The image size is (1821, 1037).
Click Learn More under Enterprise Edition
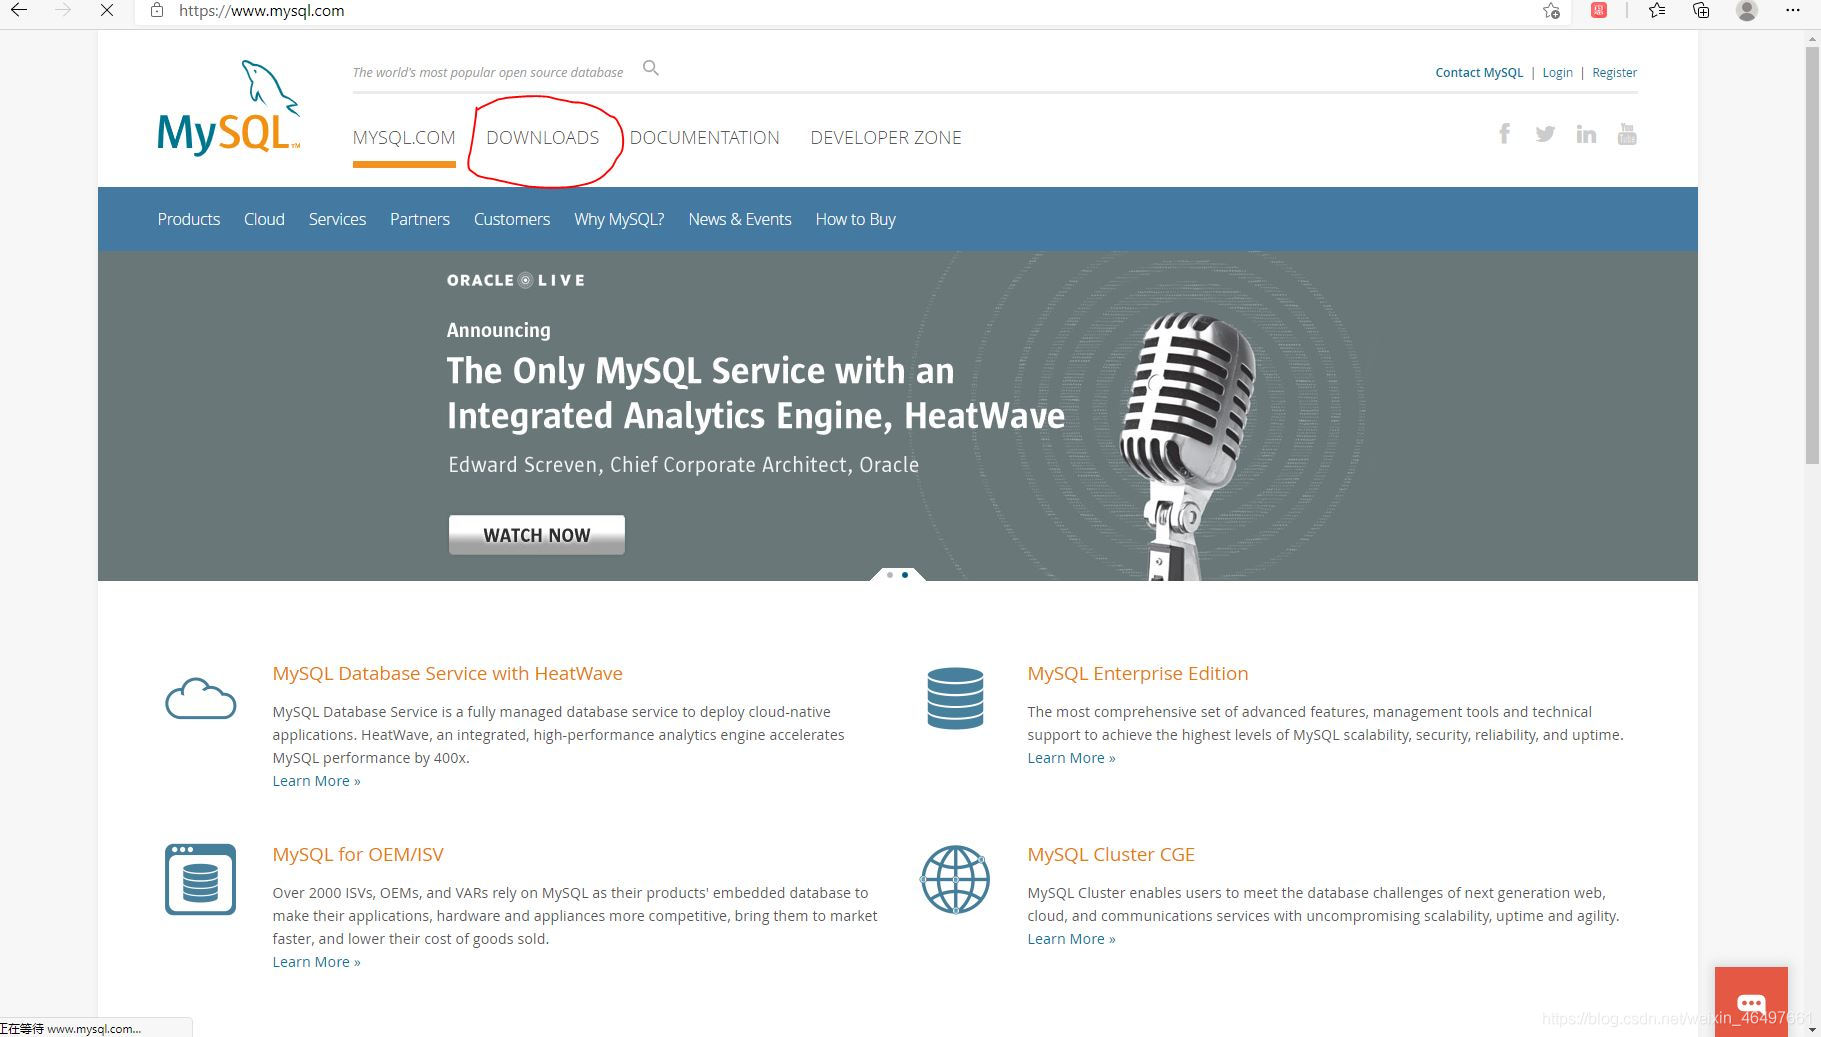1071,758
